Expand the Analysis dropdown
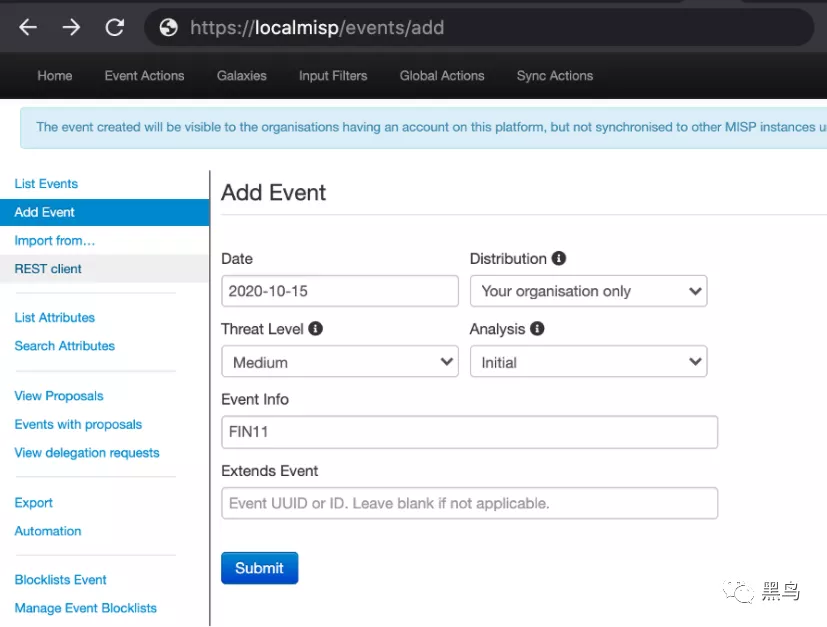The width and height of the screenshot is (827, 627). point(588,362)
